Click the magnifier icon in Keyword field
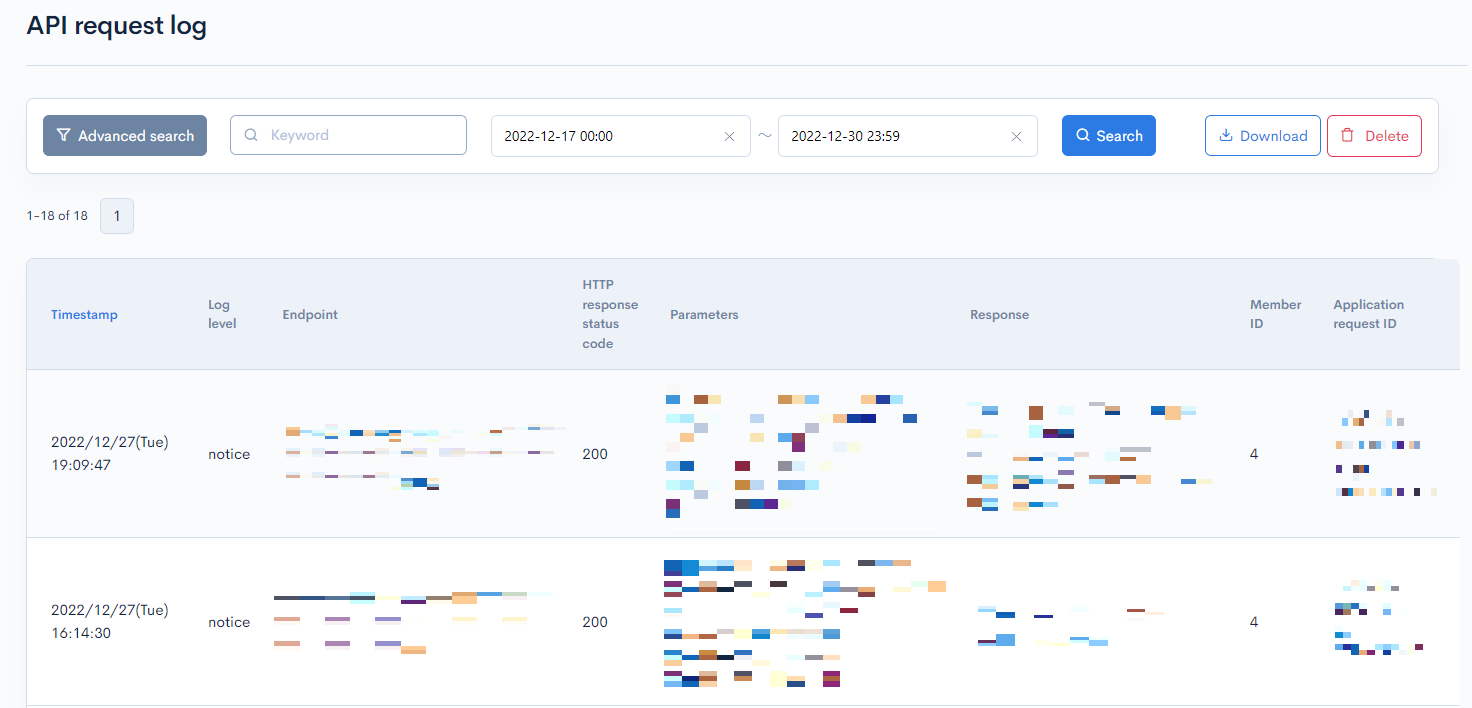The height and width of the screenshot is (708, 1472). point(251,135)
